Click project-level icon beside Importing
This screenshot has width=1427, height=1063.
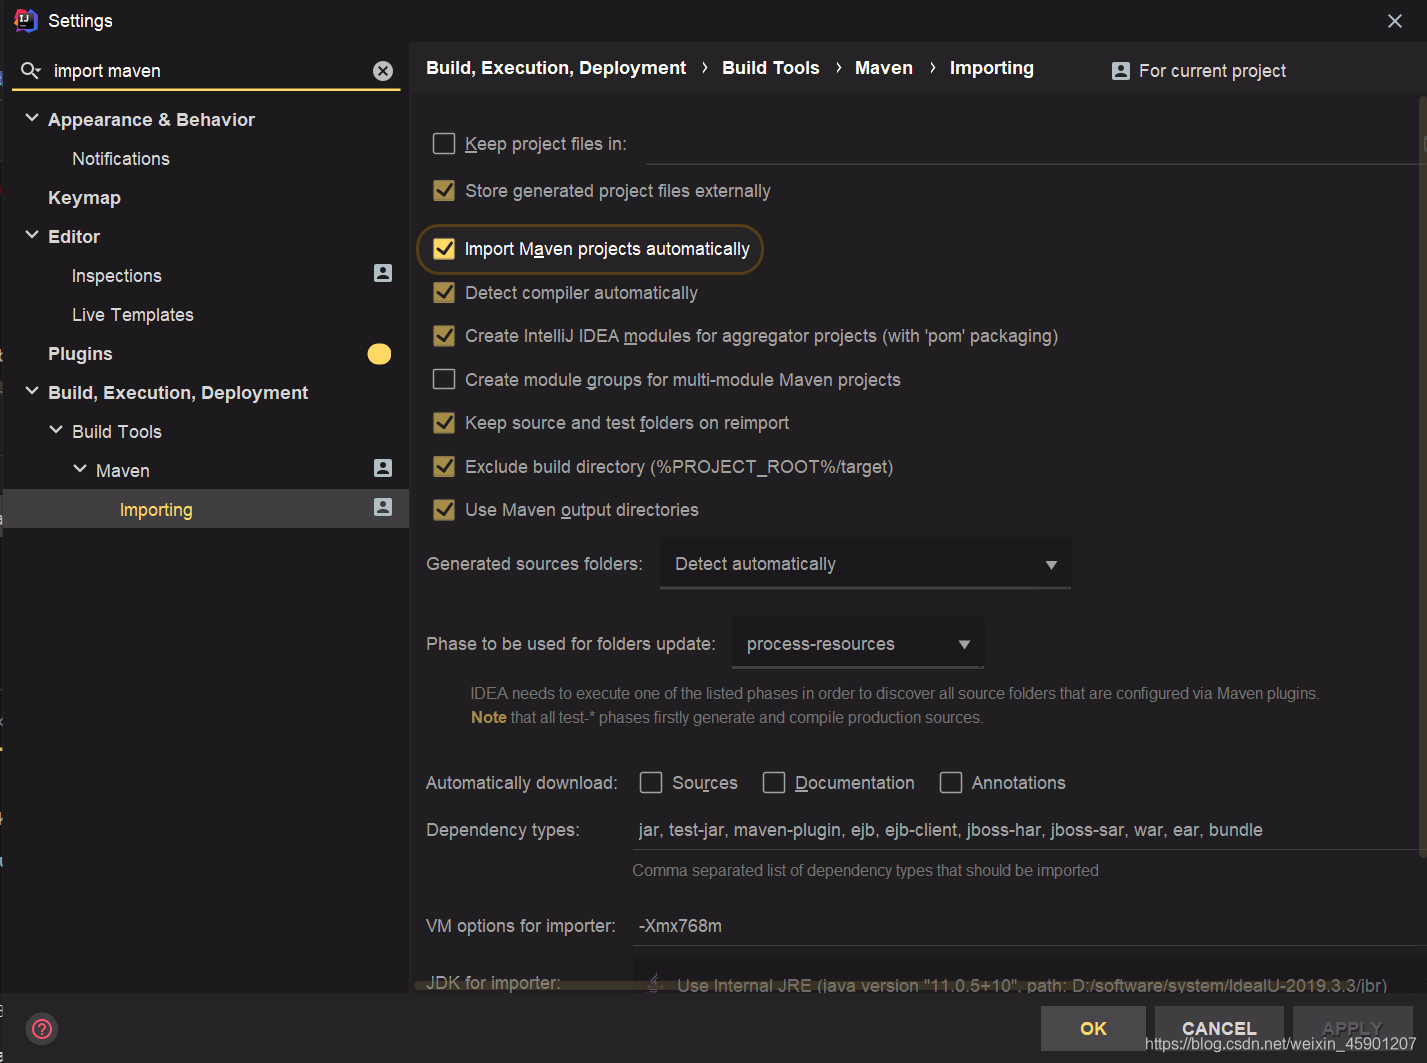[x=383, y=507]
